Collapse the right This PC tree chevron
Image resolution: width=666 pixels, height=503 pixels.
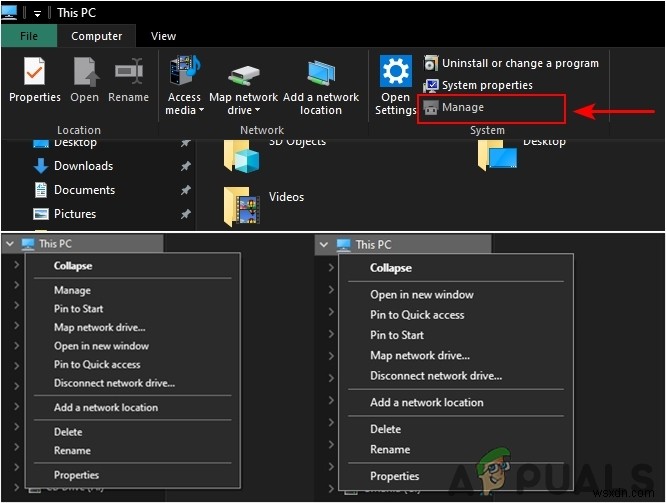[324, 245]
